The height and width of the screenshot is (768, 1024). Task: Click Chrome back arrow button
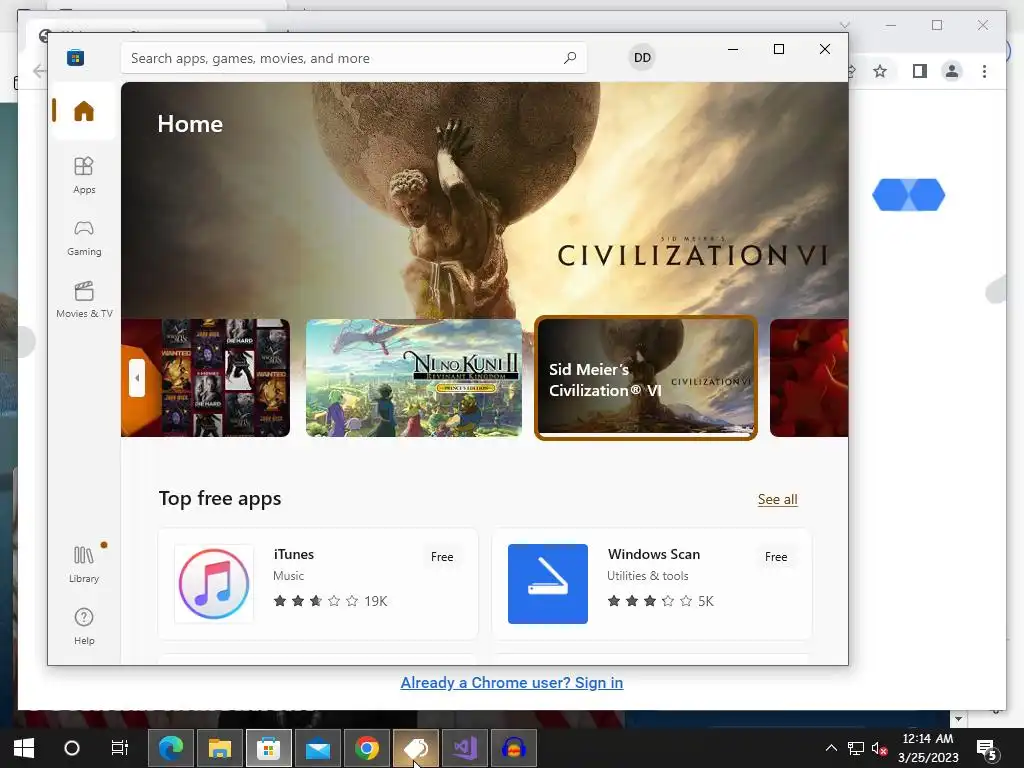click(39, 71)
